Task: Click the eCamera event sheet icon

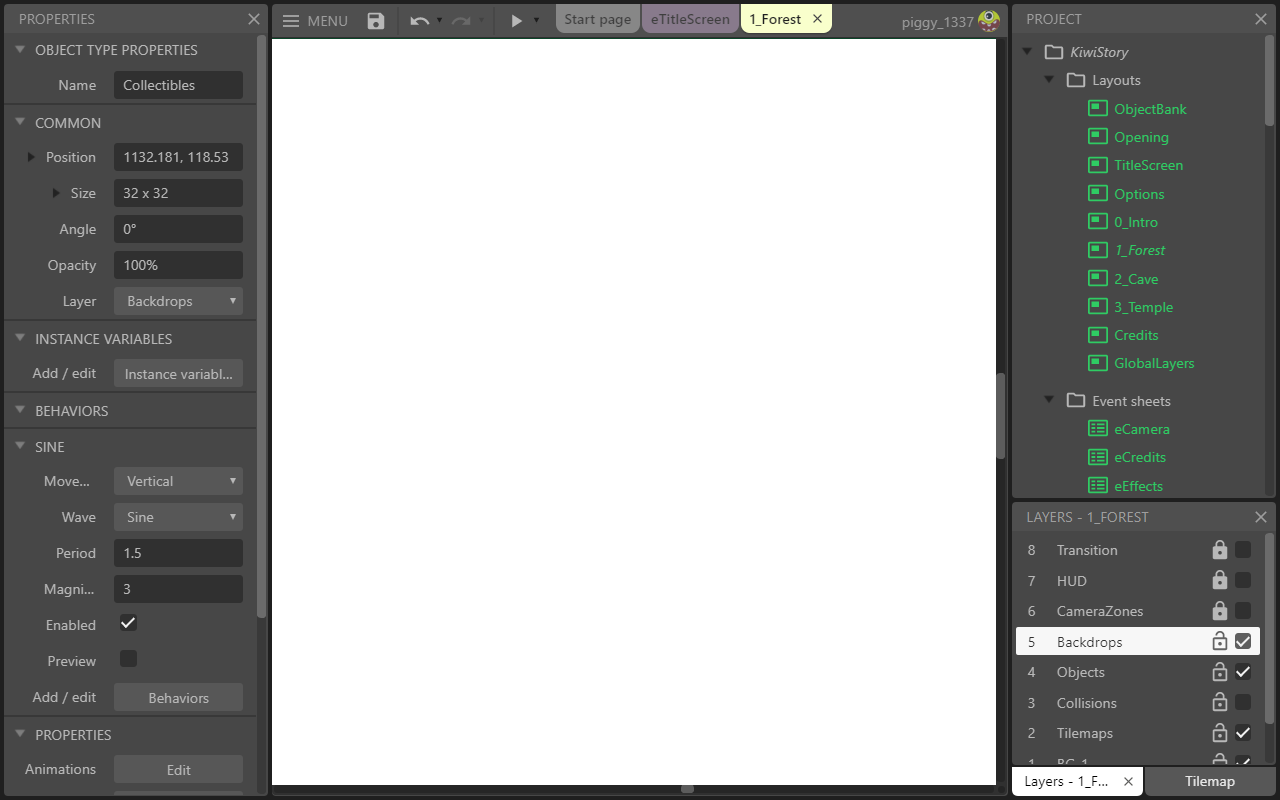Action: [1096, 429]
